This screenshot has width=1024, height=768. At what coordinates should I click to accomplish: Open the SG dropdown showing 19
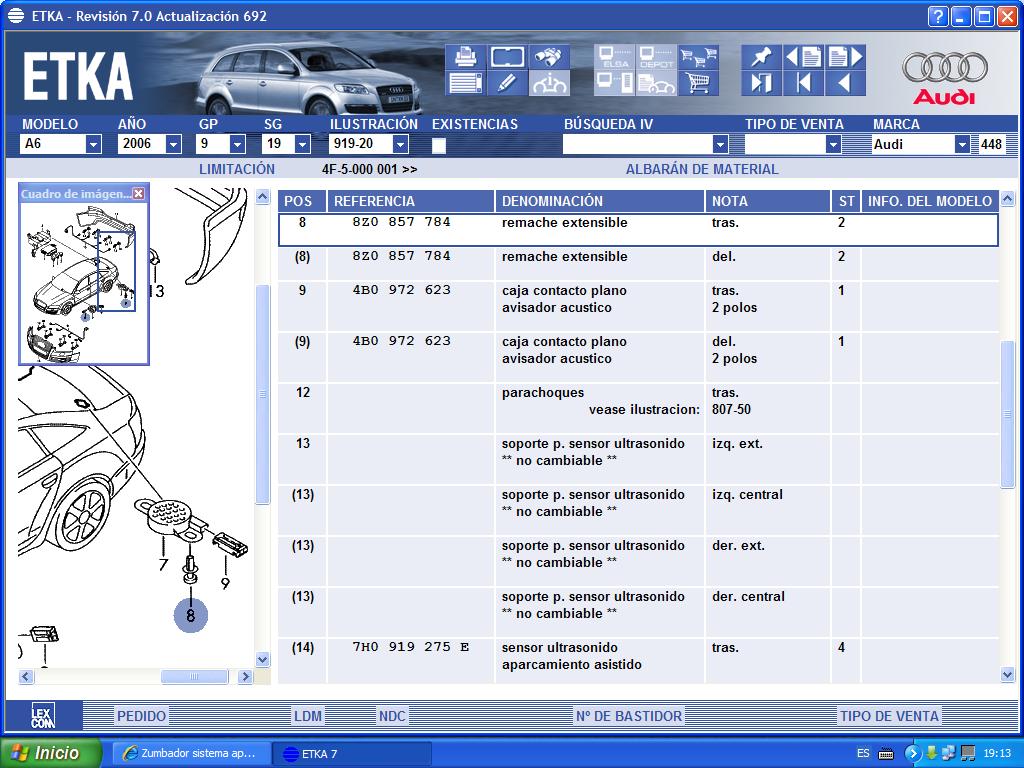[302, 144]
